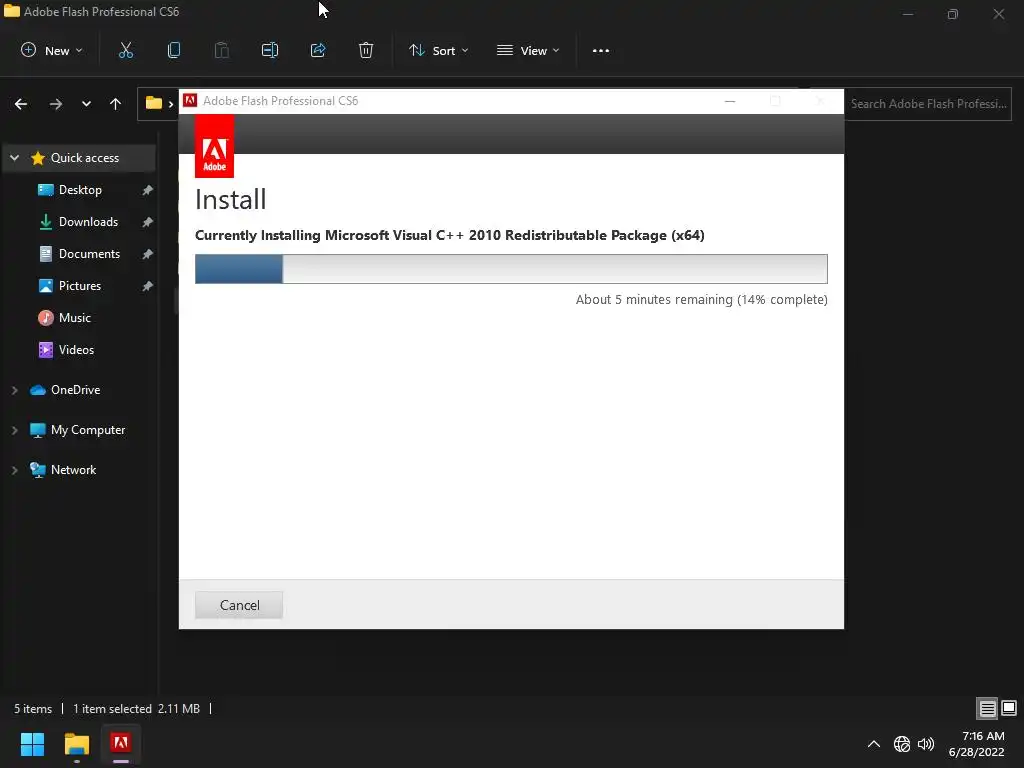Select My Computer in the sidebar

point(88,430)
